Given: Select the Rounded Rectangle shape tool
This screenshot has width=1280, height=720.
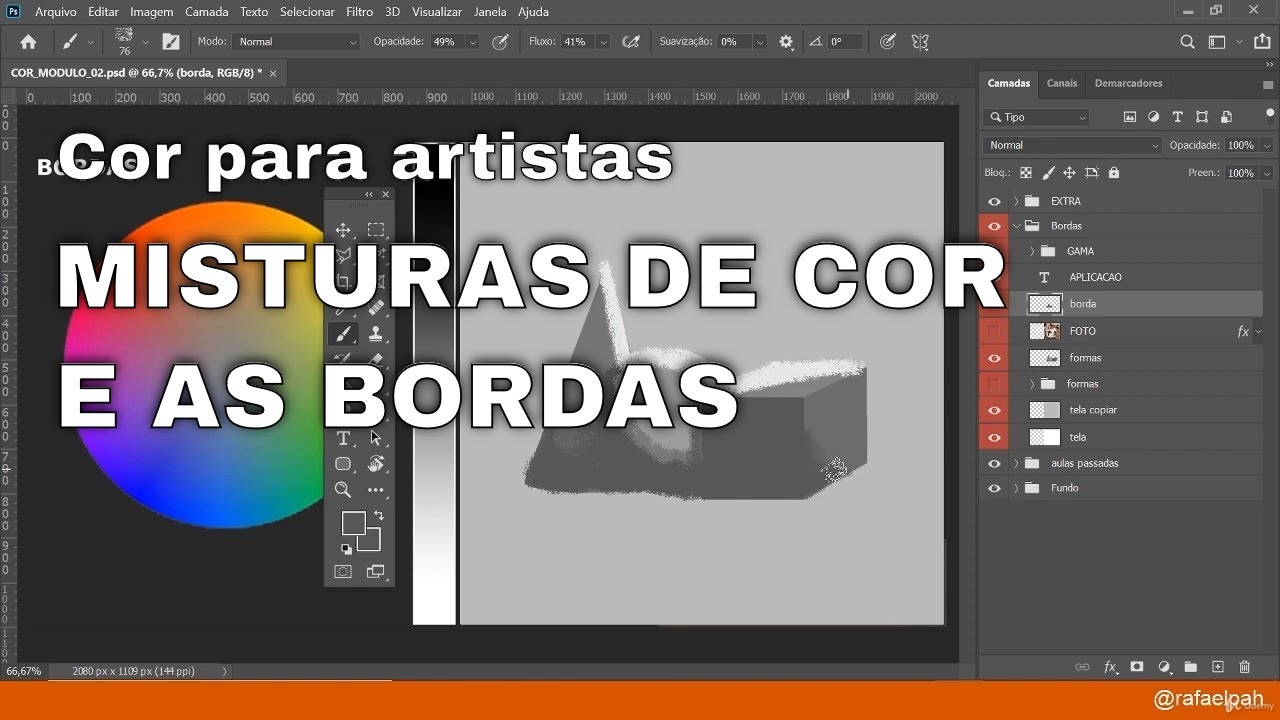Looking at the screenshot, I should (343, 464).
